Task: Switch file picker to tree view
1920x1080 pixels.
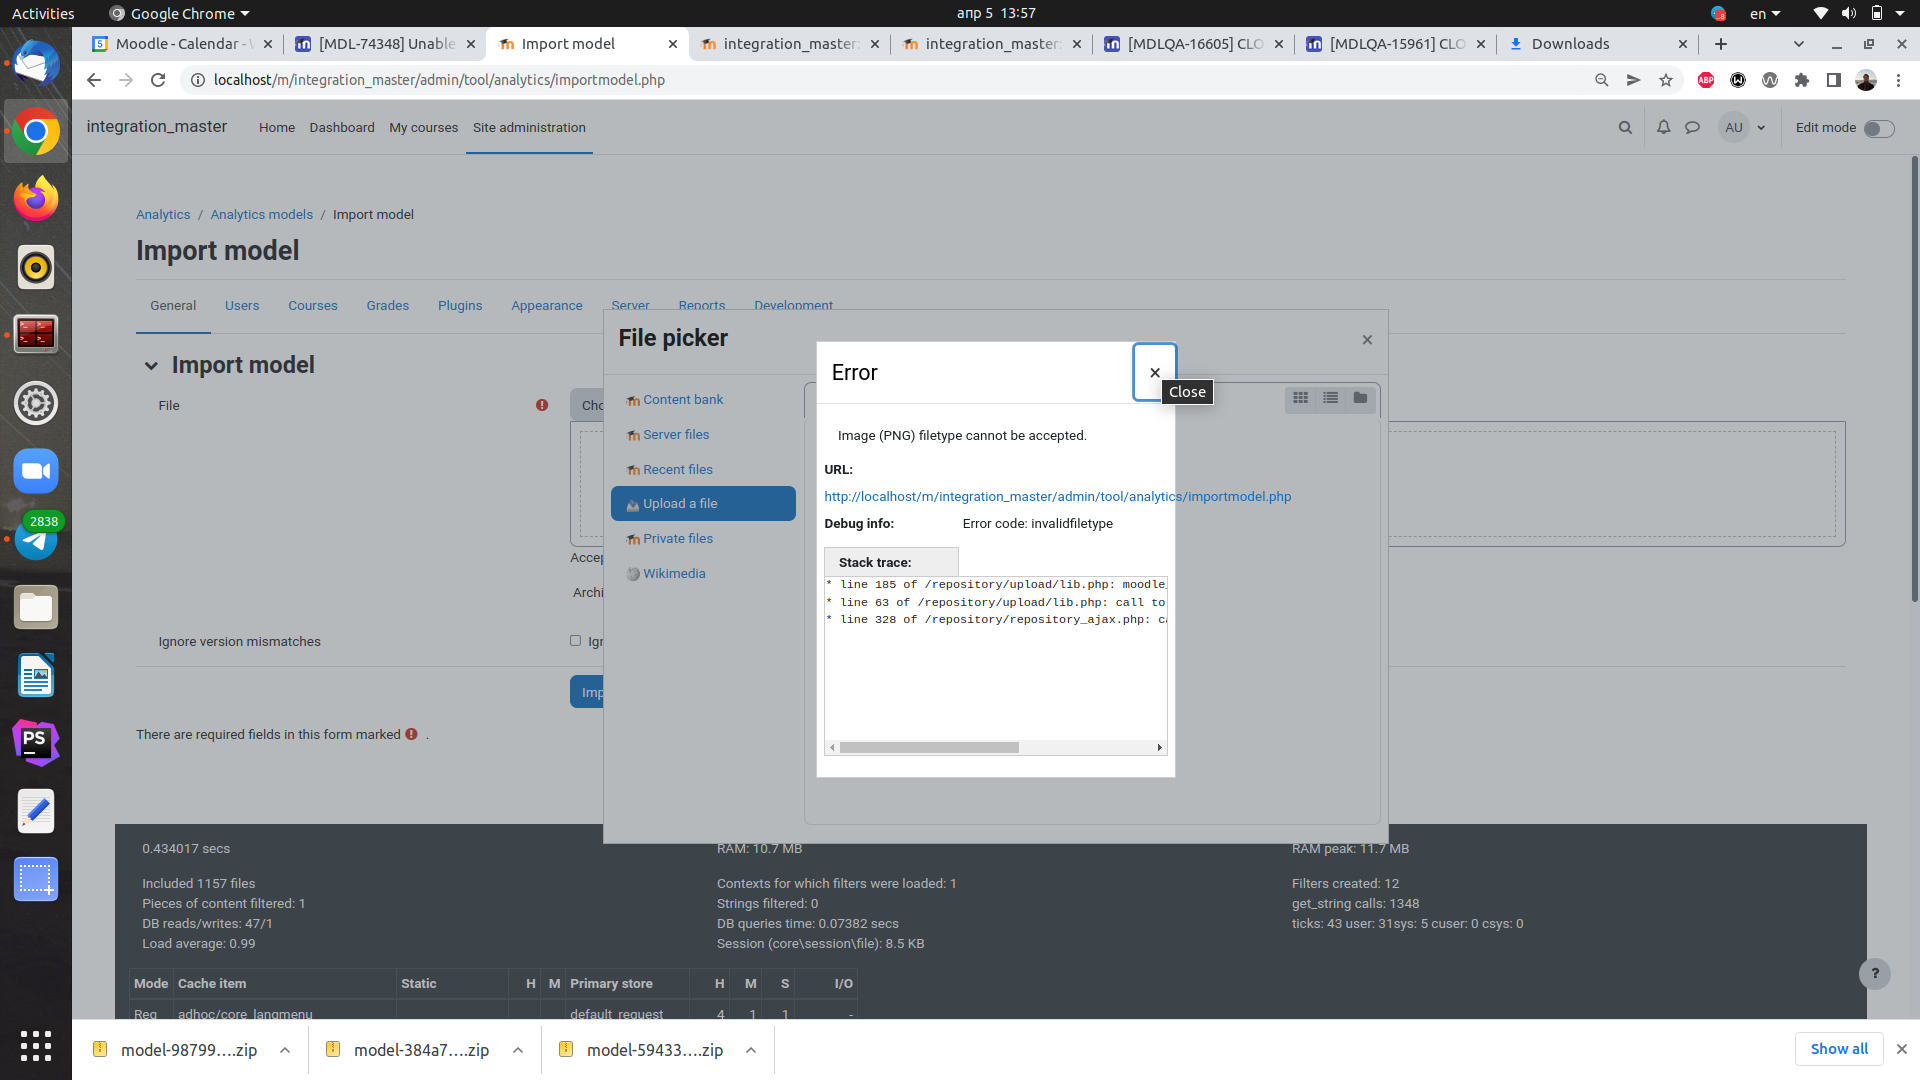Action: 1360,398
